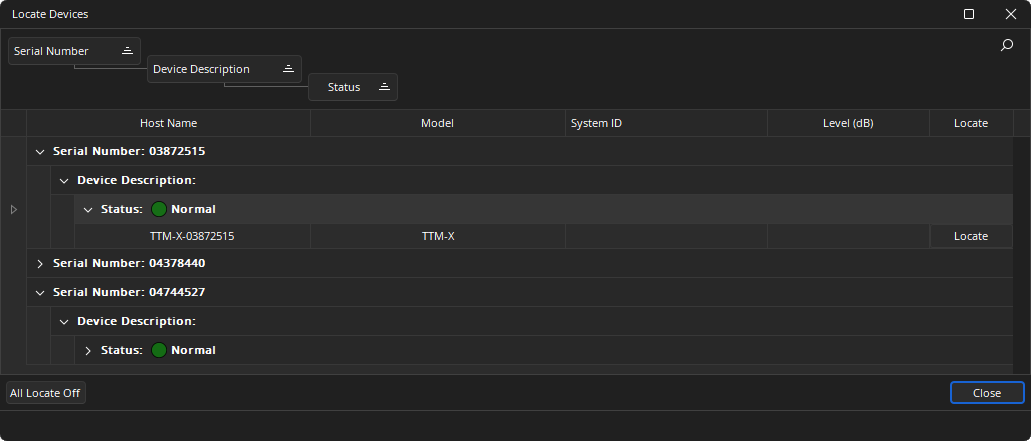Screen dimensions: 1031x441
Task: Click green Normal status indicator for 04744527
Action: point(159,351)
